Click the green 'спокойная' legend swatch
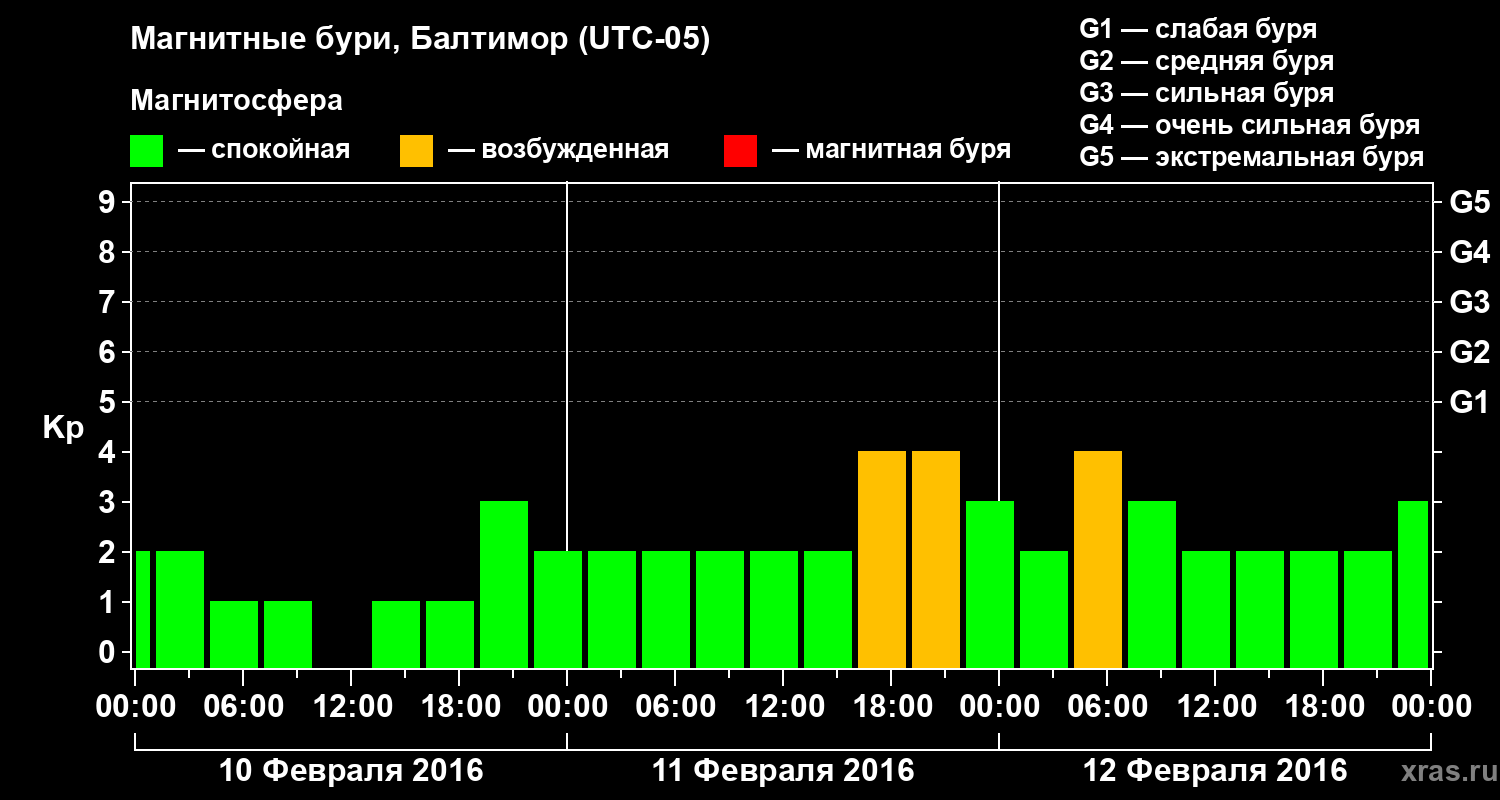This screenshot has height=800, width=1500. 147,151
